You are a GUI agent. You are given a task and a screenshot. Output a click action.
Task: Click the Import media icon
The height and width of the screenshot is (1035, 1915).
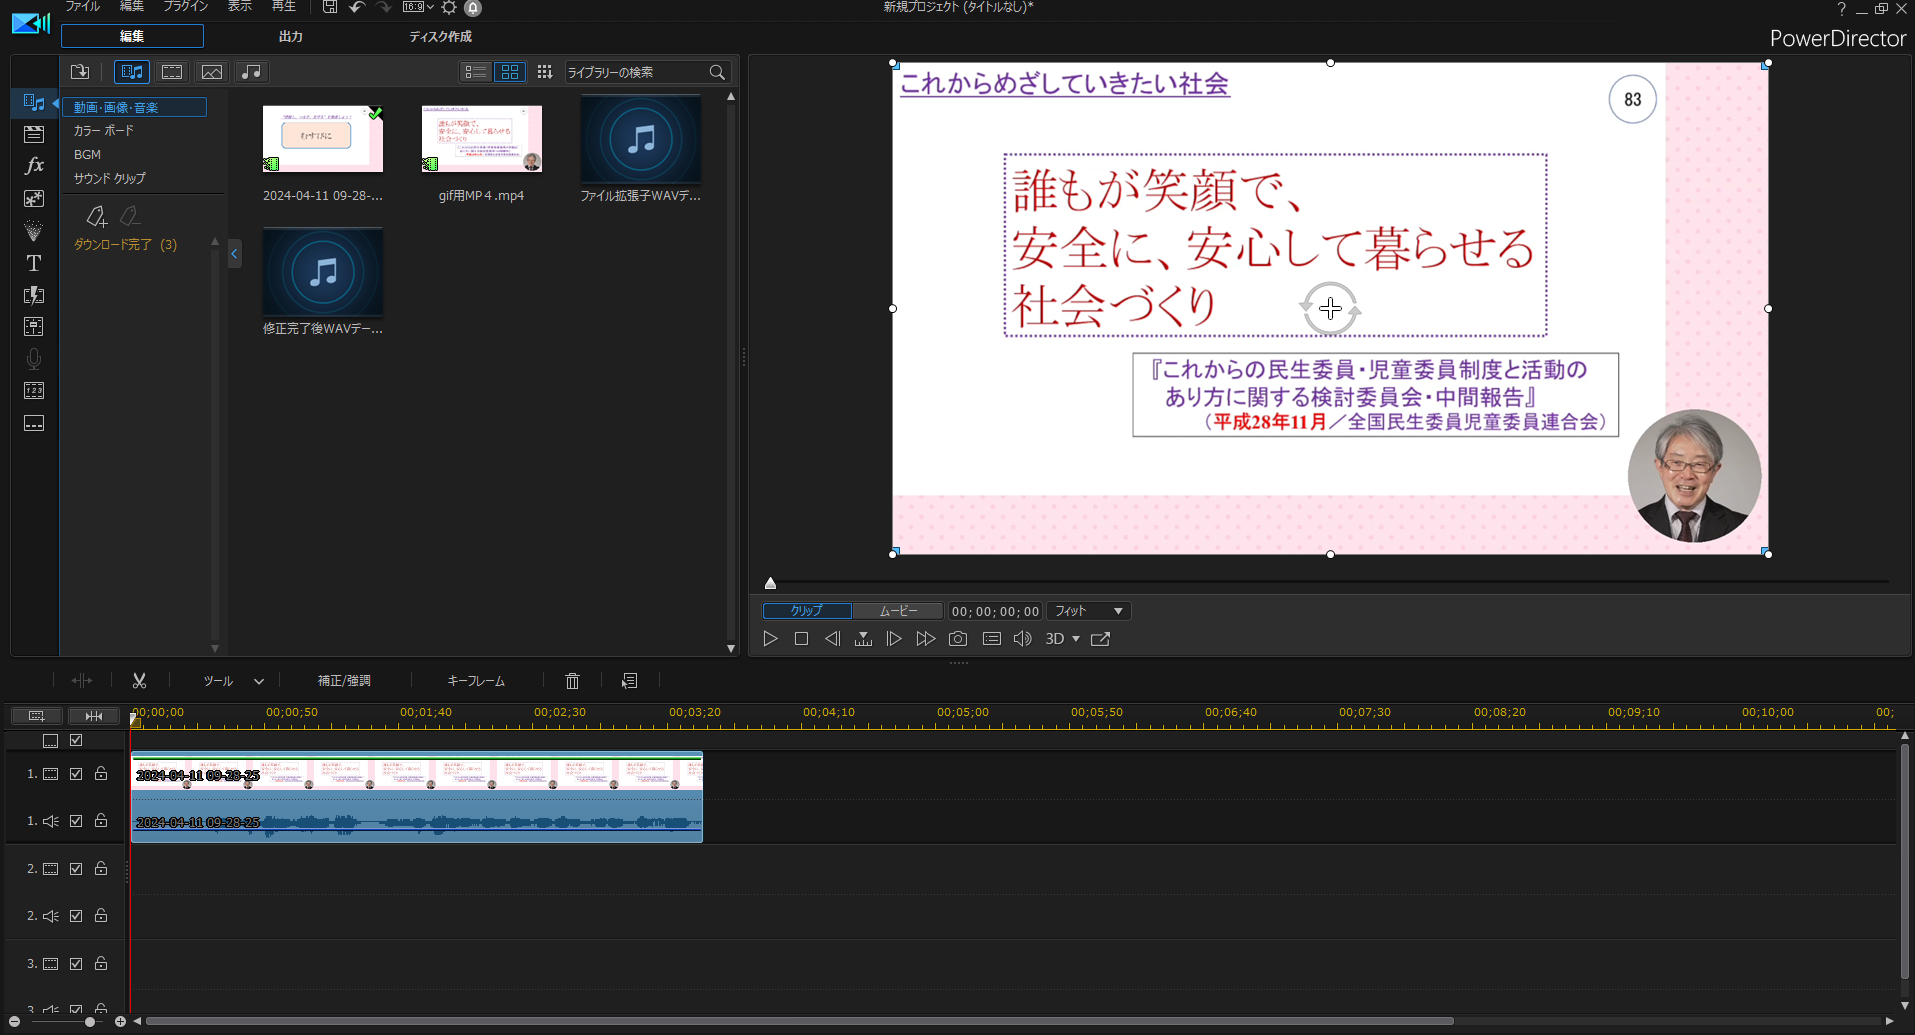coord(80,72)
